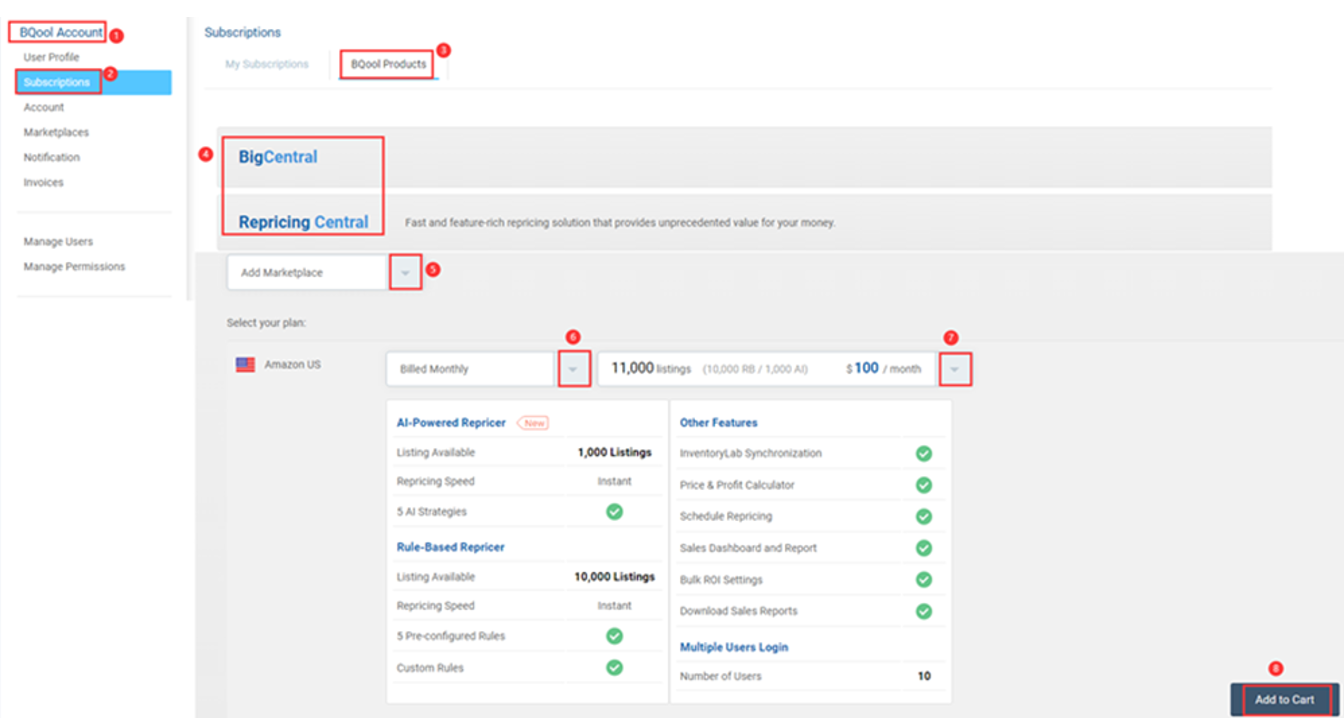Image resolution: width=1344 pixels, height=718 pixels.
Task: Click the Amazon US flag icon
Action: click(x=245, y=365)
